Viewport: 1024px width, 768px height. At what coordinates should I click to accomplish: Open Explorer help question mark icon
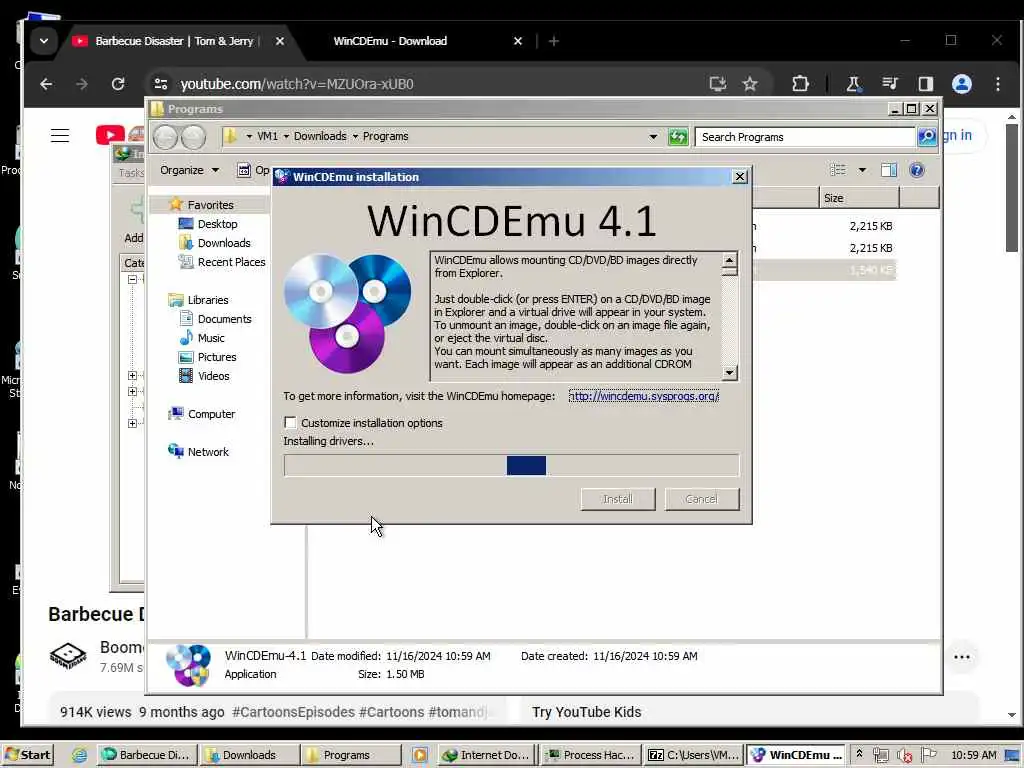pyautogui.click(x=917, y=170)
